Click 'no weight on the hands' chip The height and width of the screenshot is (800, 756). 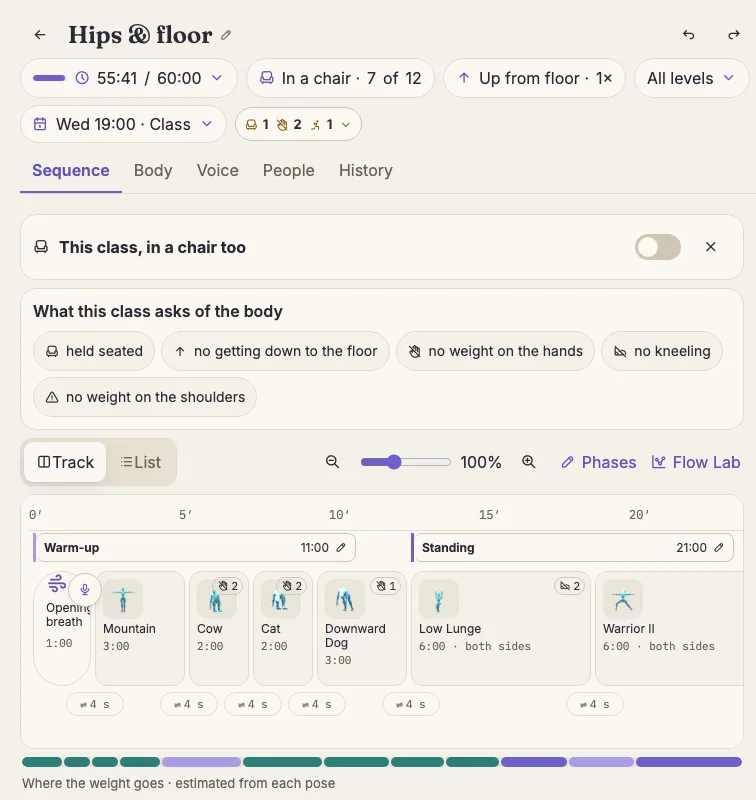495,351
